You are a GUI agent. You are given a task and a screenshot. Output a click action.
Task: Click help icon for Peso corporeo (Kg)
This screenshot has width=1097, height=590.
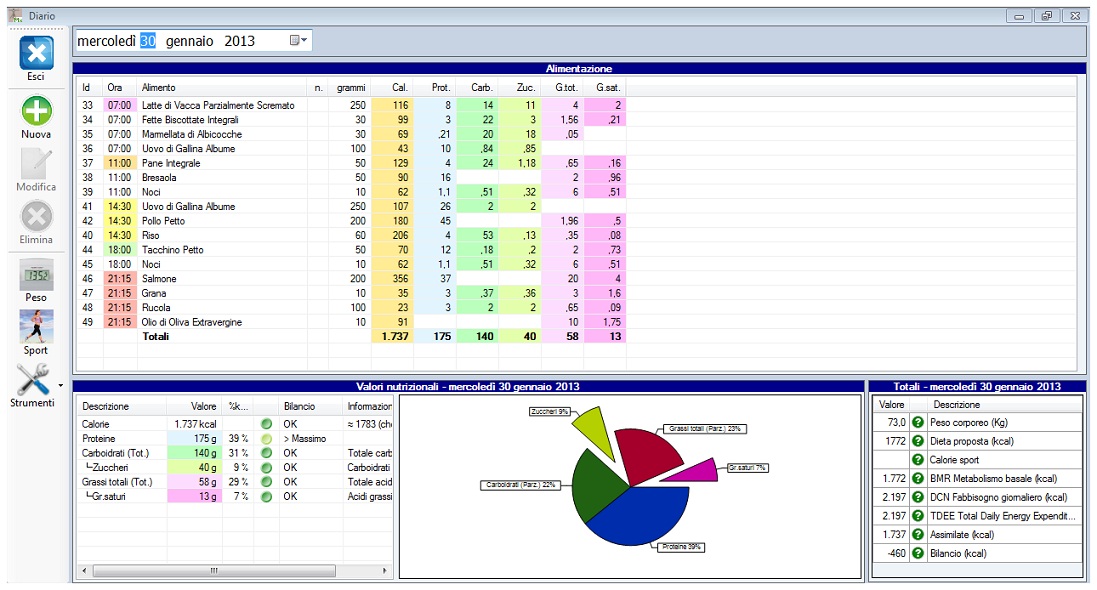[x=917, y=422]
